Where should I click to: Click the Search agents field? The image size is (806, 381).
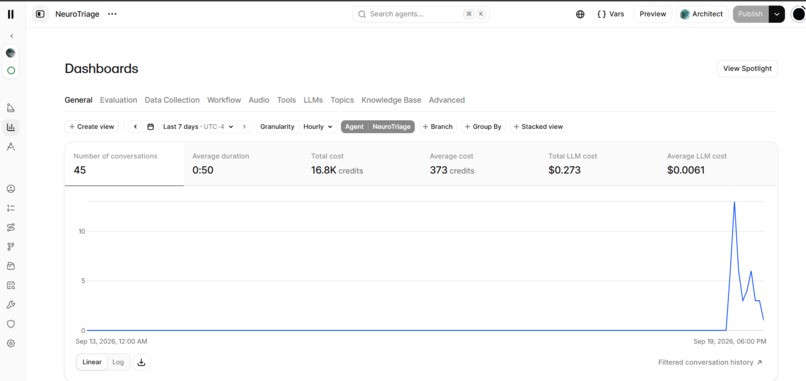421,14
